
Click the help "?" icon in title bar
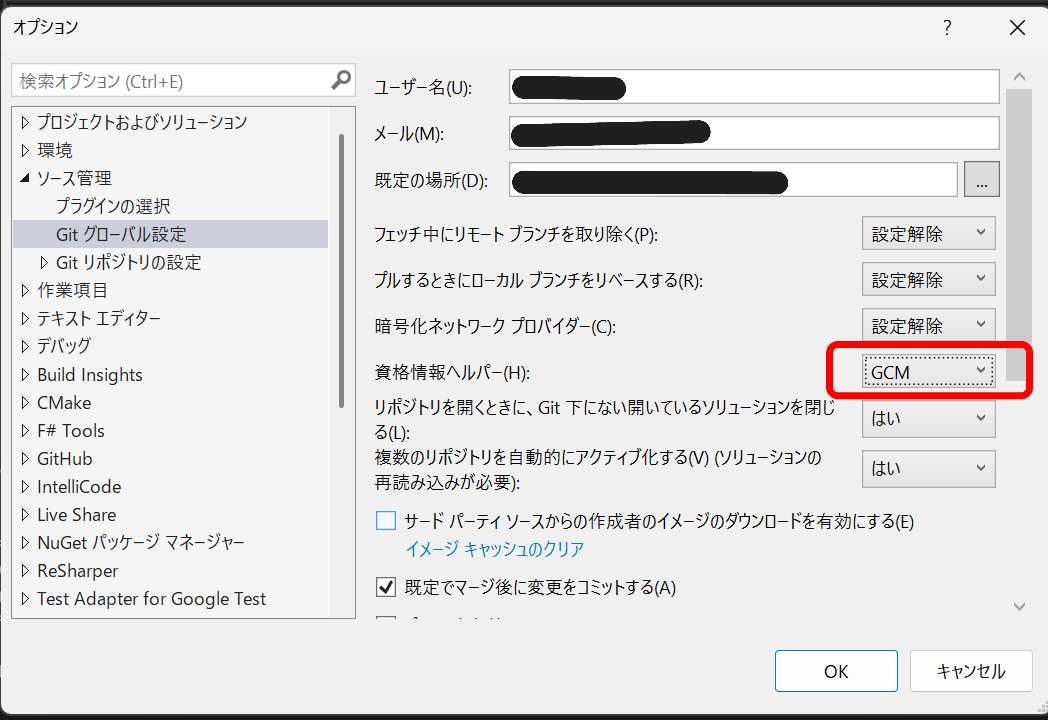[x=946, y=29]
